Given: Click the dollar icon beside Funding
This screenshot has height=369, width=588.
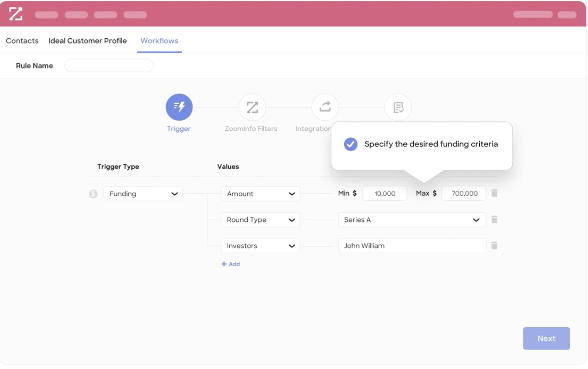Looking at the screenshot, I should 93,194.
